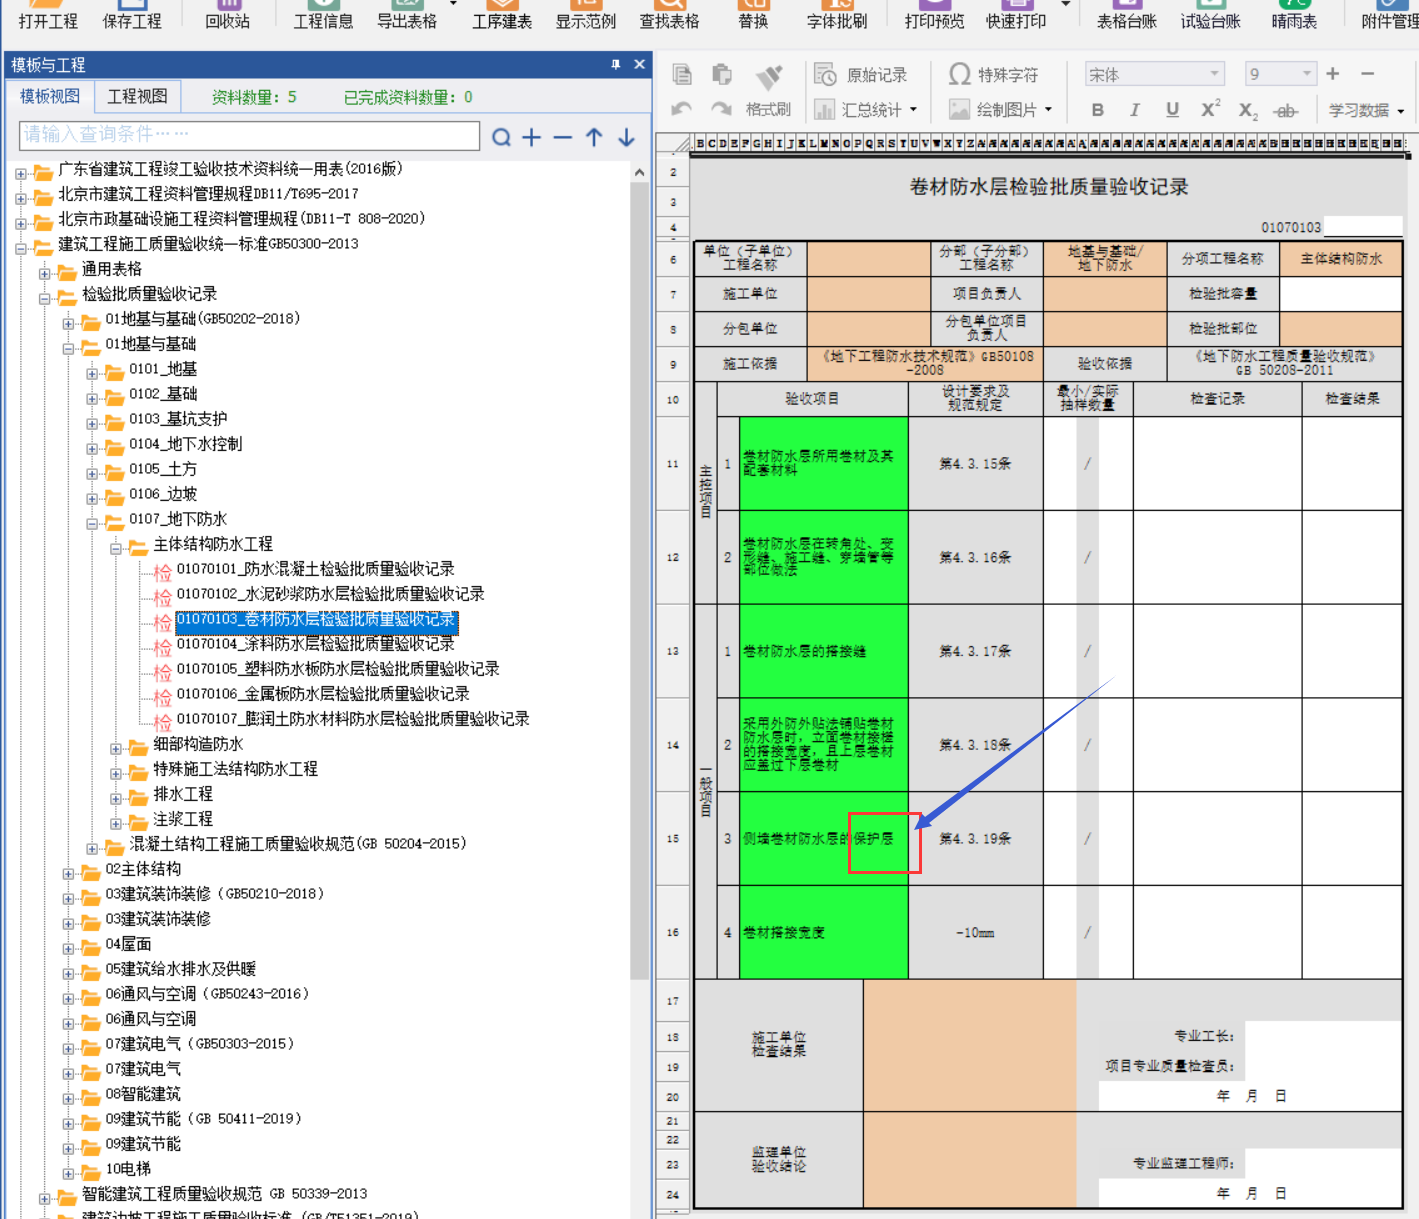Apply superscript X² formatting
Screen dimensions: 1419x1219
pyautogui.click(x=1210, y=109)
